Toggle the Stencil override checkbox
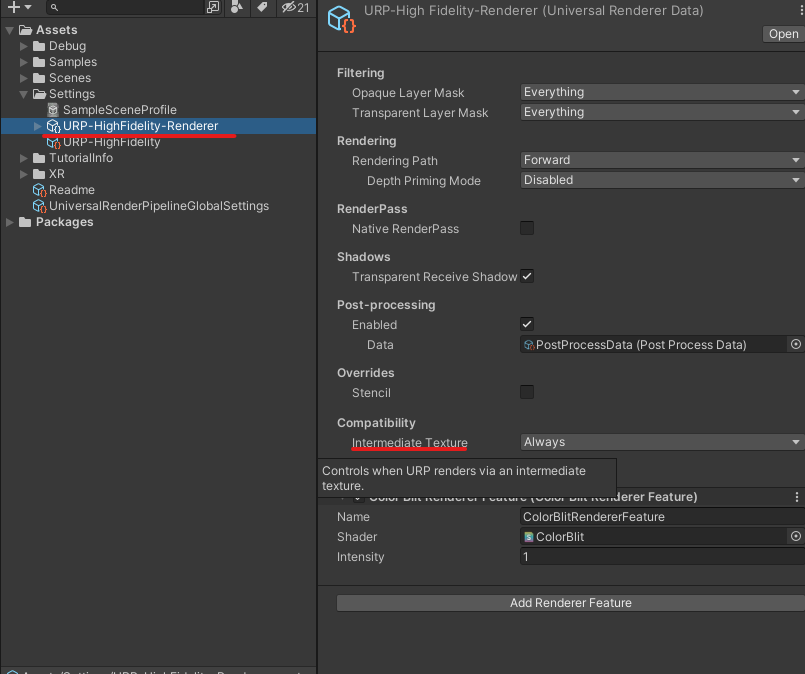The image size is (805, 674). 527,392
